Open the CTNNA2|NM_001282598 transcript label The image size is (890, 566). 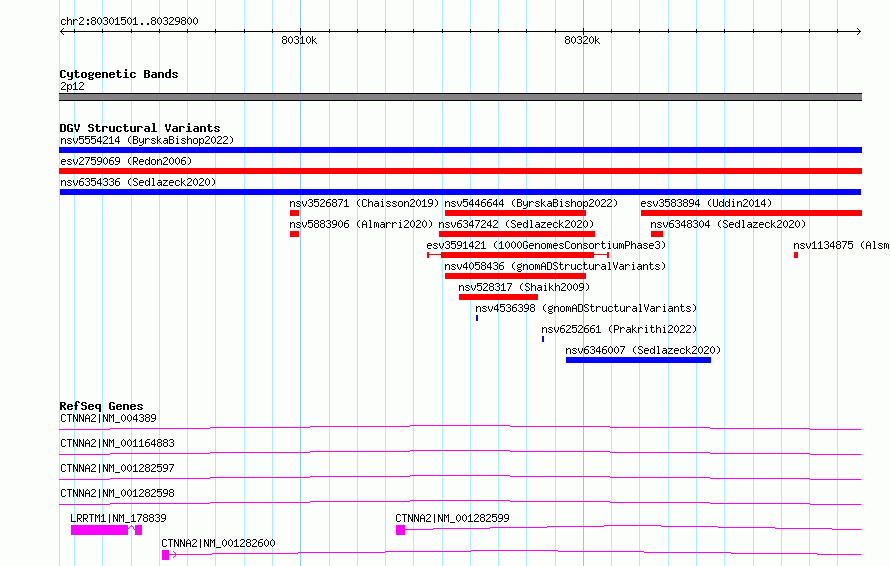click(x=117, y=493)
